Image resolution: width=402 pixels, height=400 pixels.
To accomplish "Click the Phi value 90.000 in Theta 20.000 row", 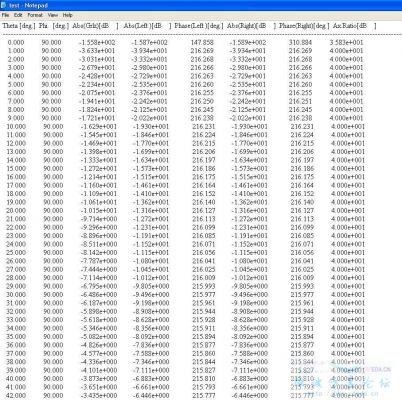I will click(x=53, y=211).
